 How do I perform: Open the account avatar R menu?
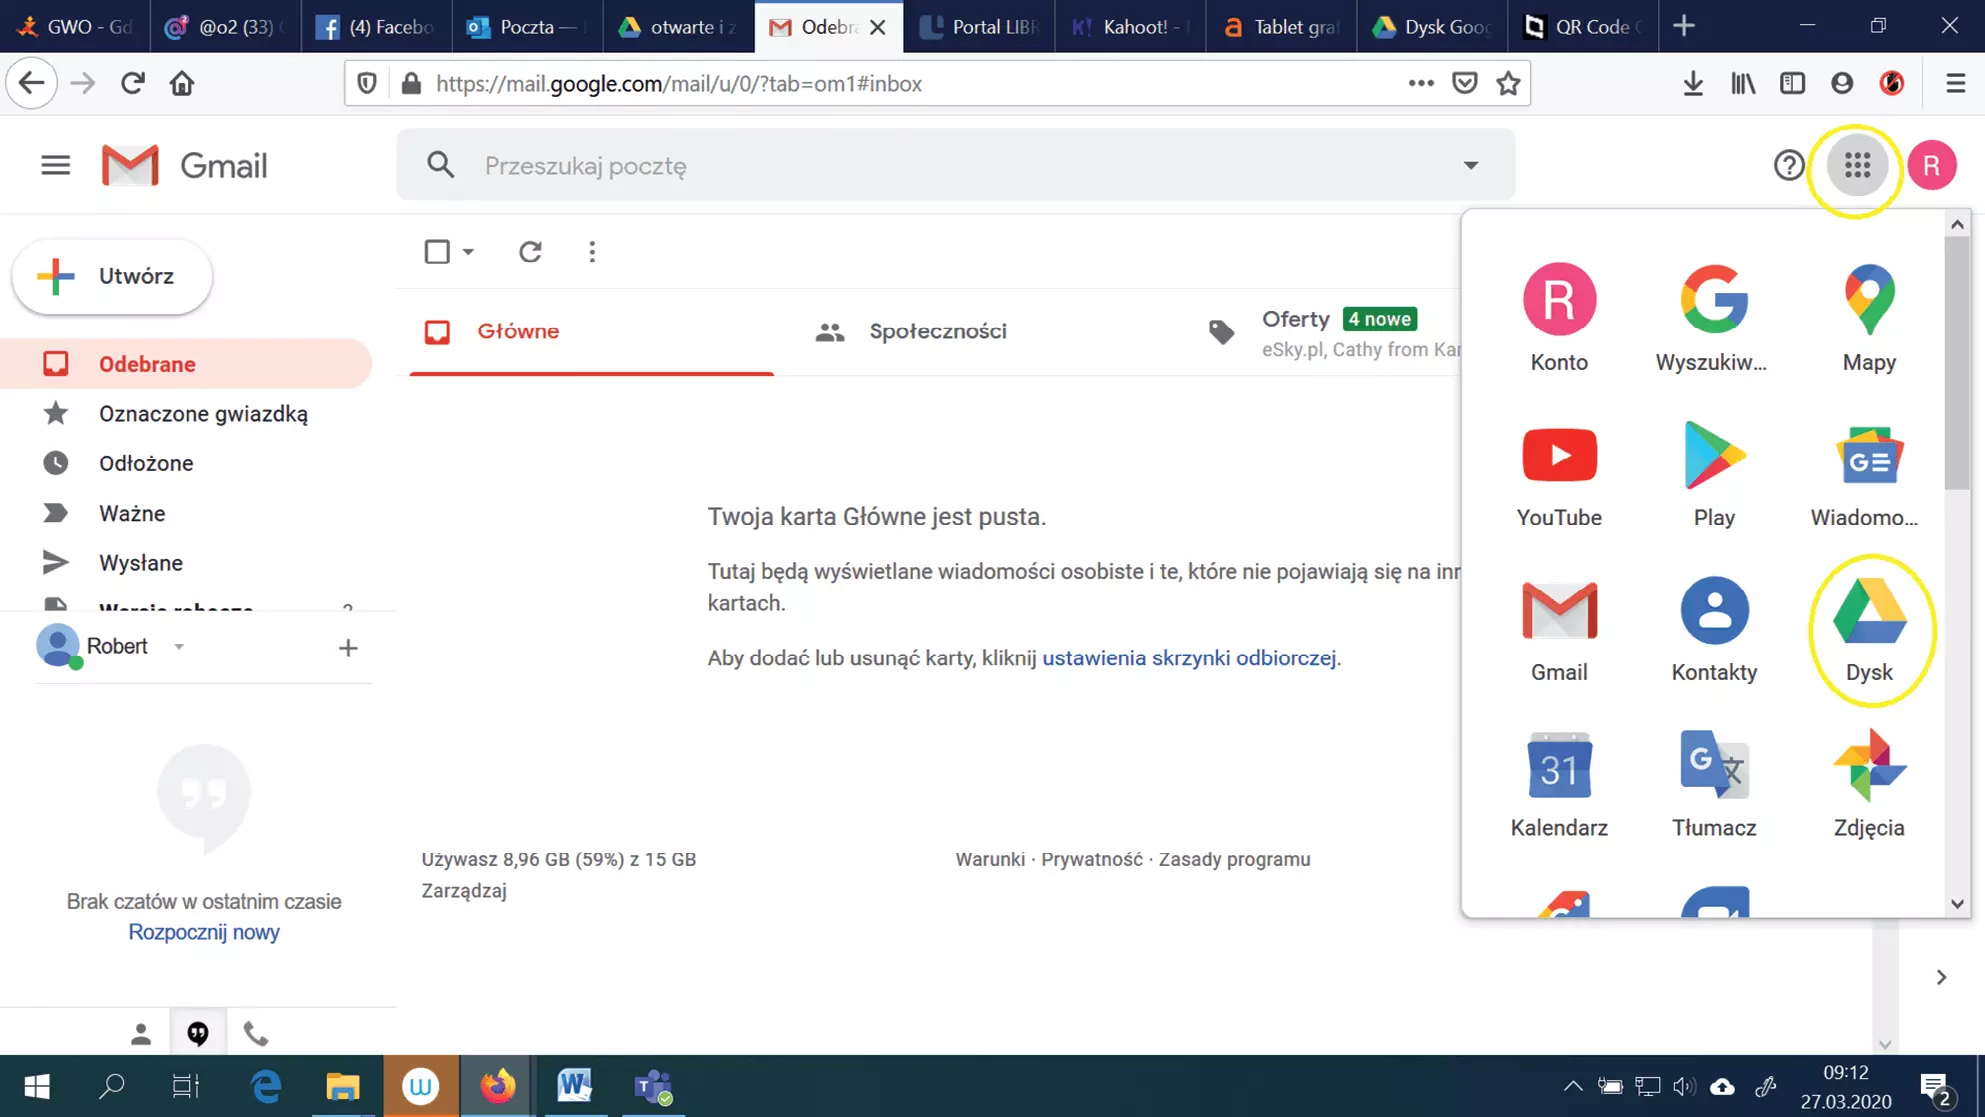pos(1931,165)
